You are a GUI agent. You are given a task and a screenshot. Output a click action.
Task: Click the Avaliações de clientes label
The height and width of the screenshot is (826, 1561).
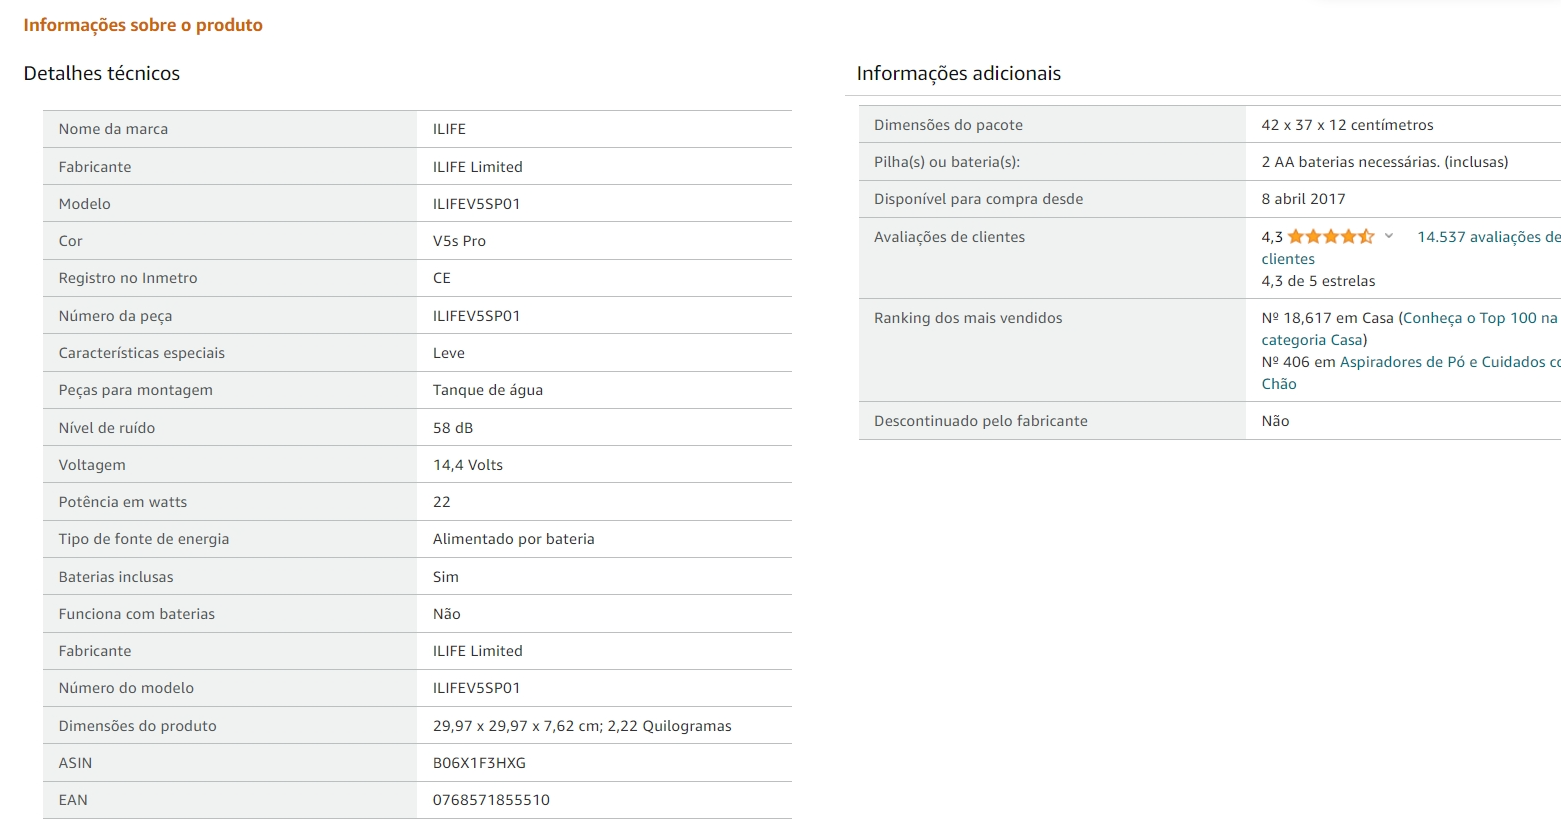pyautogui.click(x=949, y=237)
